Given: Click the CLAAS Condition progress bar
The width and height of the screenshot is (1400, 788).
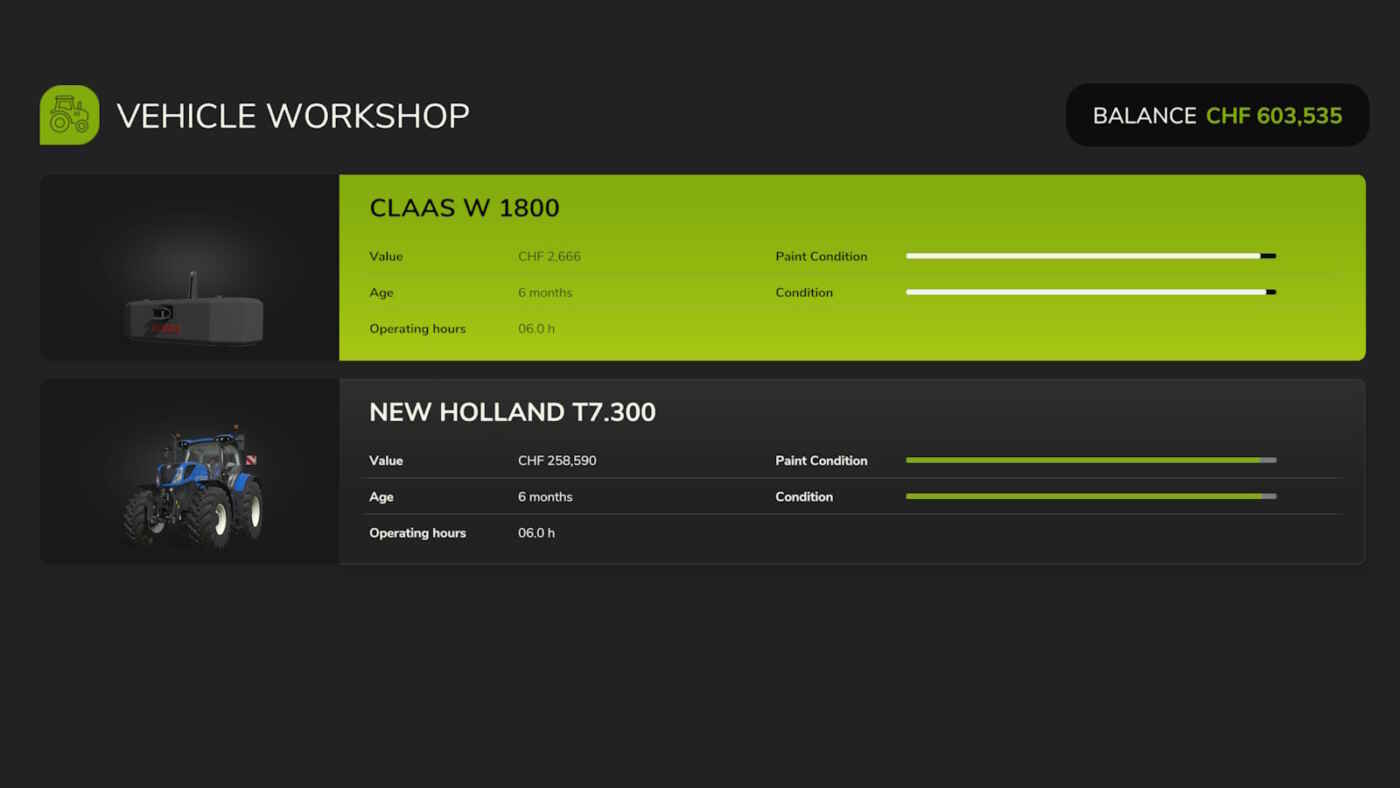Looking at the screenshot, I should pos(1090,292).
